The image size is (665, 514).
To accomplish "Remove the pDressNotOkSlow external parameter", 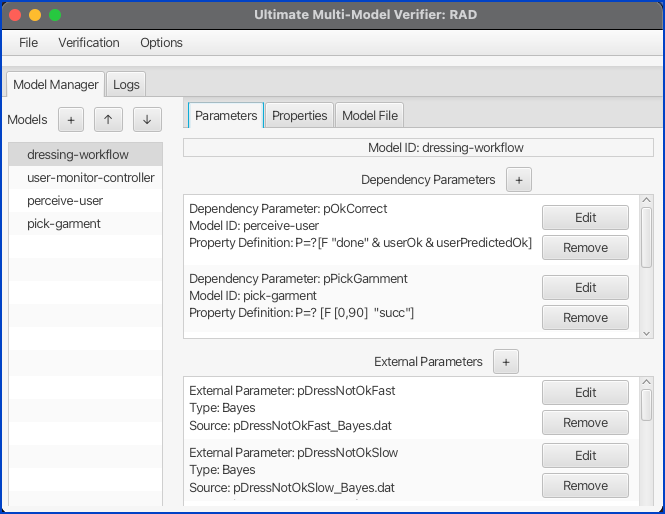I will pyautogui.click(x=585, y=486).
